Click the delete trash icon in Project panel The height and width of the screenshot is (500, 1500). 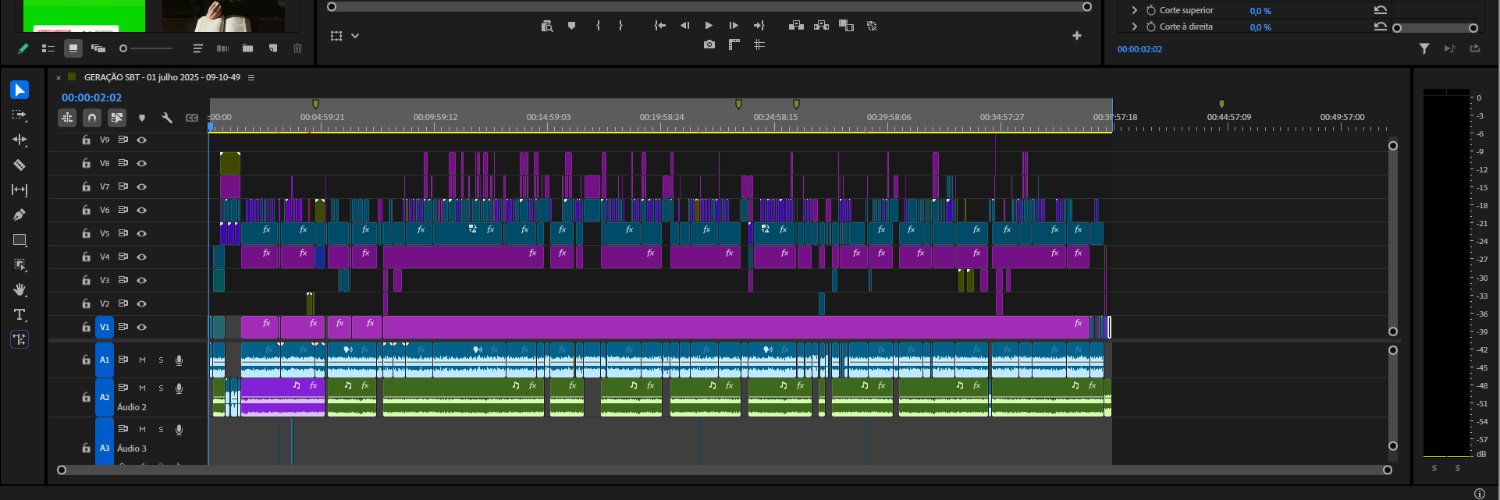pyautogui.click(x=297, y=48)
